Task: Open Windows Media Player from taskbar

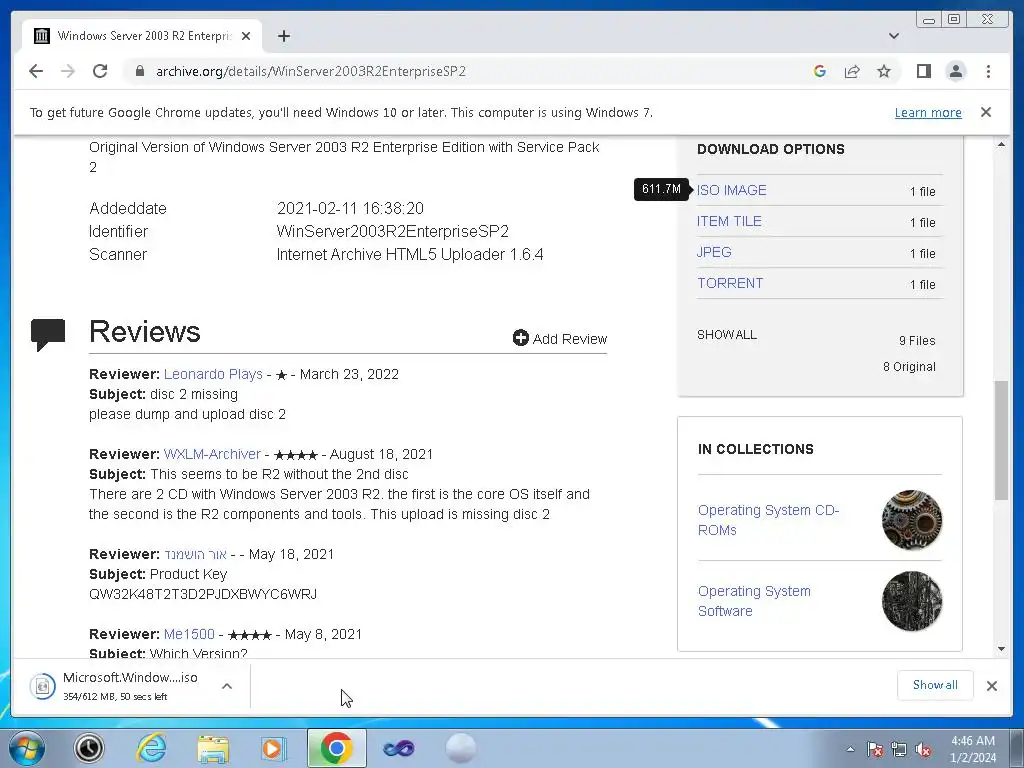Action: point(274,748)
